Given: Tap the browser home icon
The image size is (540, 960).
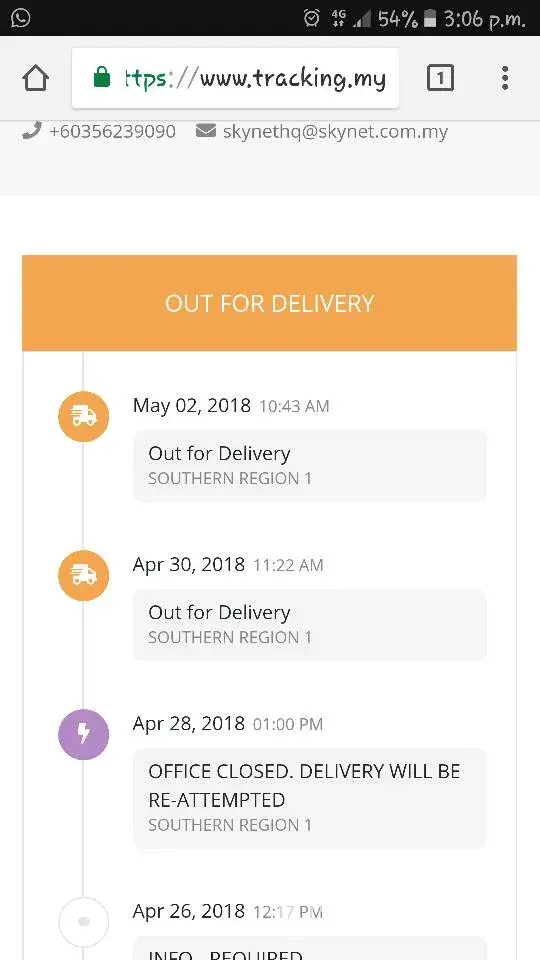Looking at the screenshot, I should coord(36,78).
